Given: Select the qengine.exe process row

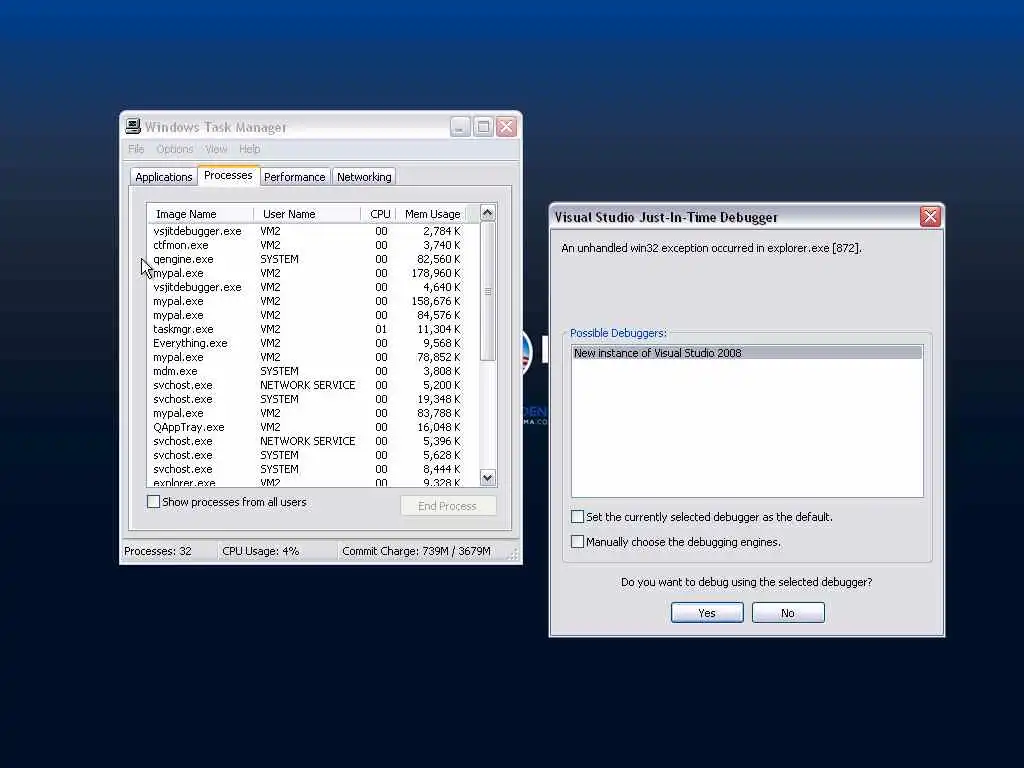Looking at the screenshot, I should coord(307,259).
